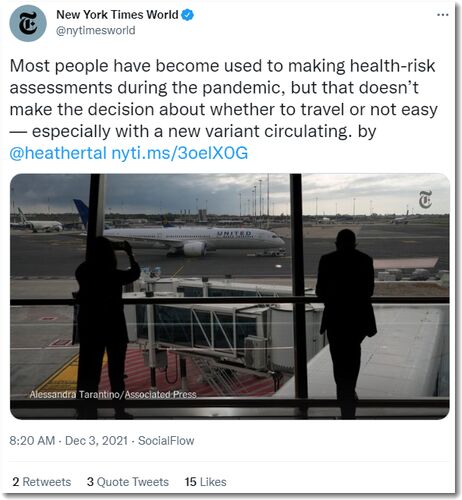Click the Alessandra Tarantino photo credit
Screen dimensions: 462x500
[x=113, y=395]
